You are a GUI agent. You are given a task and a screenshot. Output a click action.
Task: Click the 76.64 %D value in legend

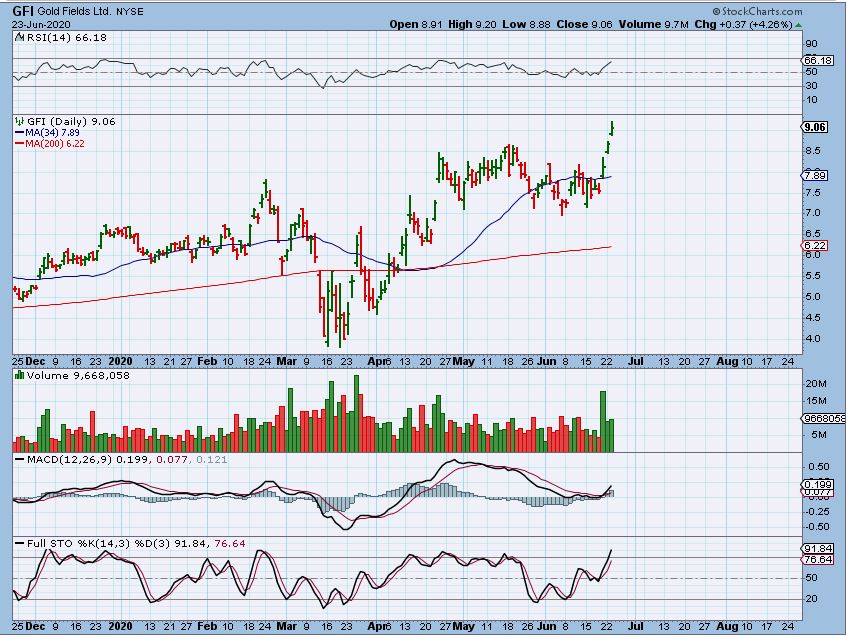pyautogui.click(x=230, y=544)
